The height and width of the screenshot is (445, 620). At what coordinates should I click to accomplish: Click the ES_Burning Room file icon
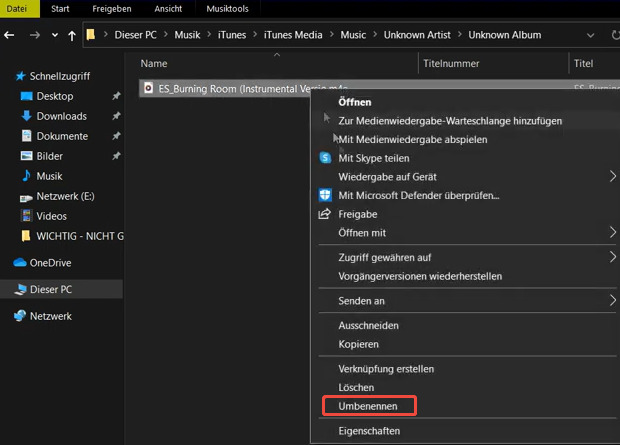[149, 89]
